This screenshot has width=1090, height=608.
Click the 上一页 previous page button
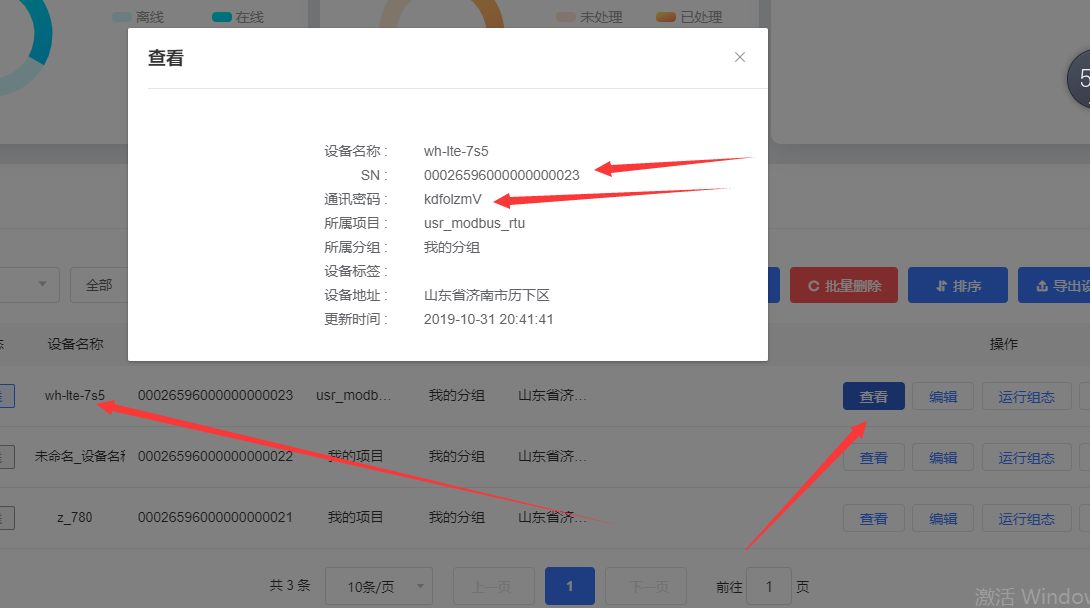pyautogui.click(x=493, y=587)
